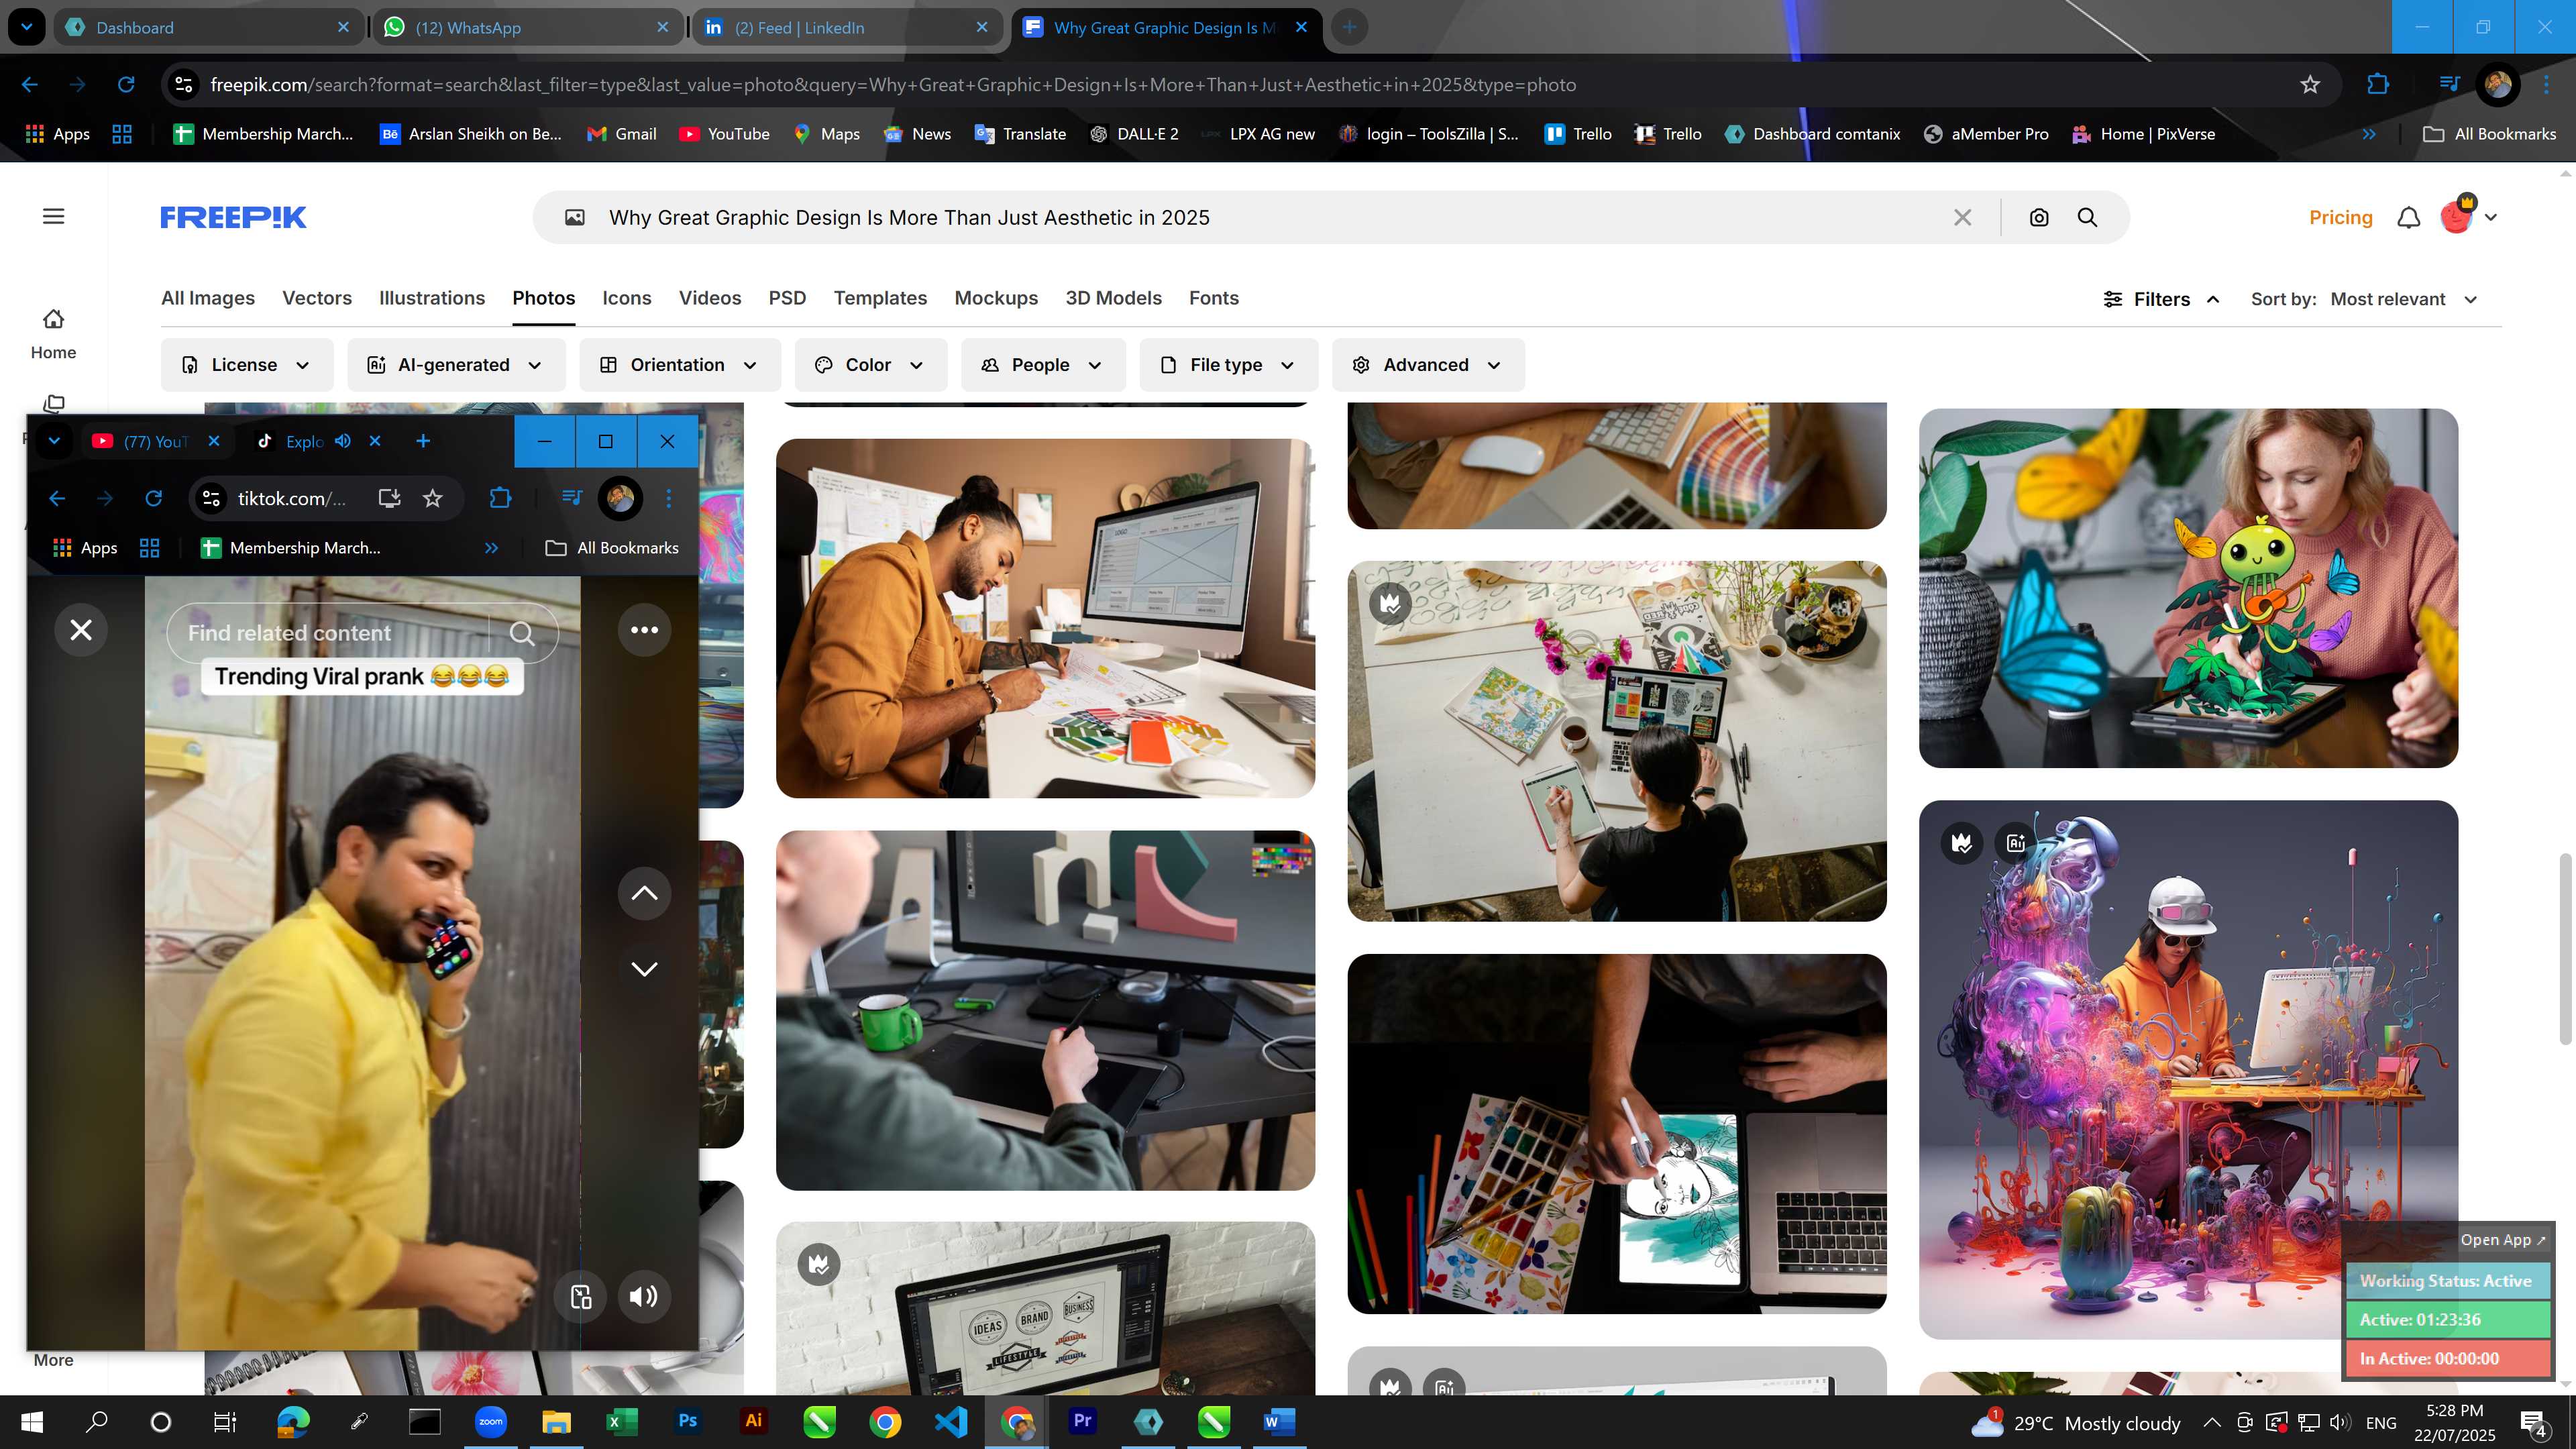This screenshot has height=1449, width=2576.
Task: Switch to Videos tab
Action: [710, 298]
